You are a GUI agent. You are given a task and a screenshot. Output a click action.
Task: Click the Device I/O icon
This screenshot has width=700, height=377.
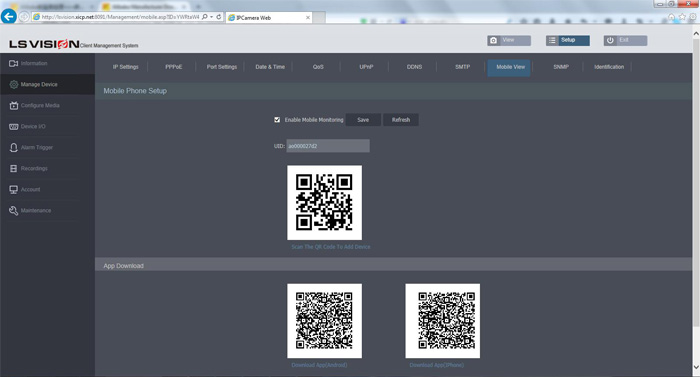tap(13, 126)
